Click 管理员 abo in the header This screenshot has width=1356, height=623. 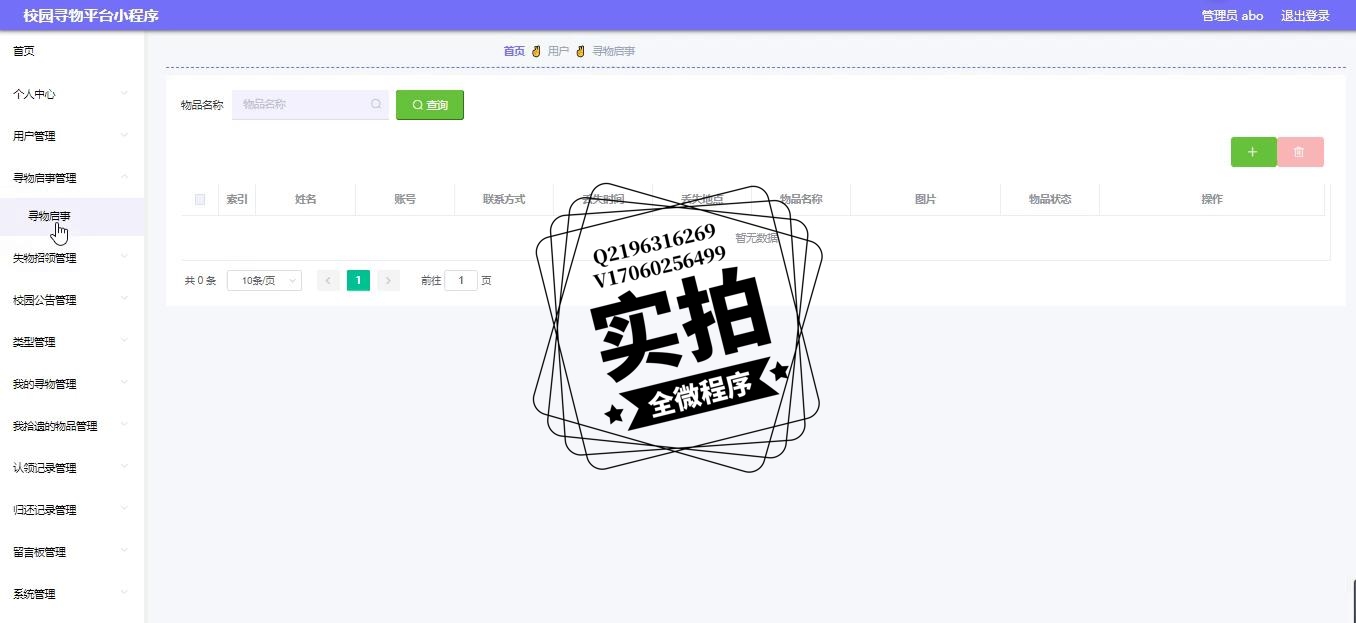pos(1232,16)
